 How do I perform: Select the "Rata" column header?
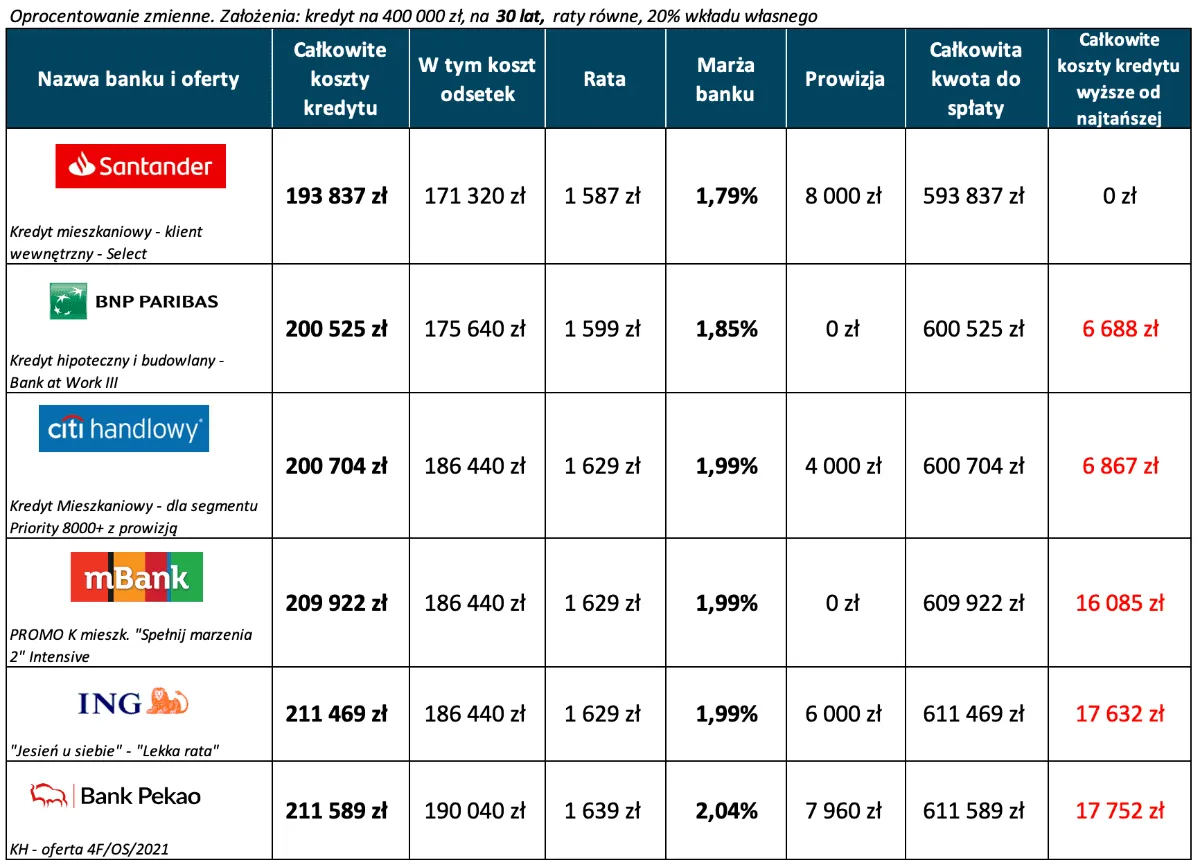(x=604, y=79)
